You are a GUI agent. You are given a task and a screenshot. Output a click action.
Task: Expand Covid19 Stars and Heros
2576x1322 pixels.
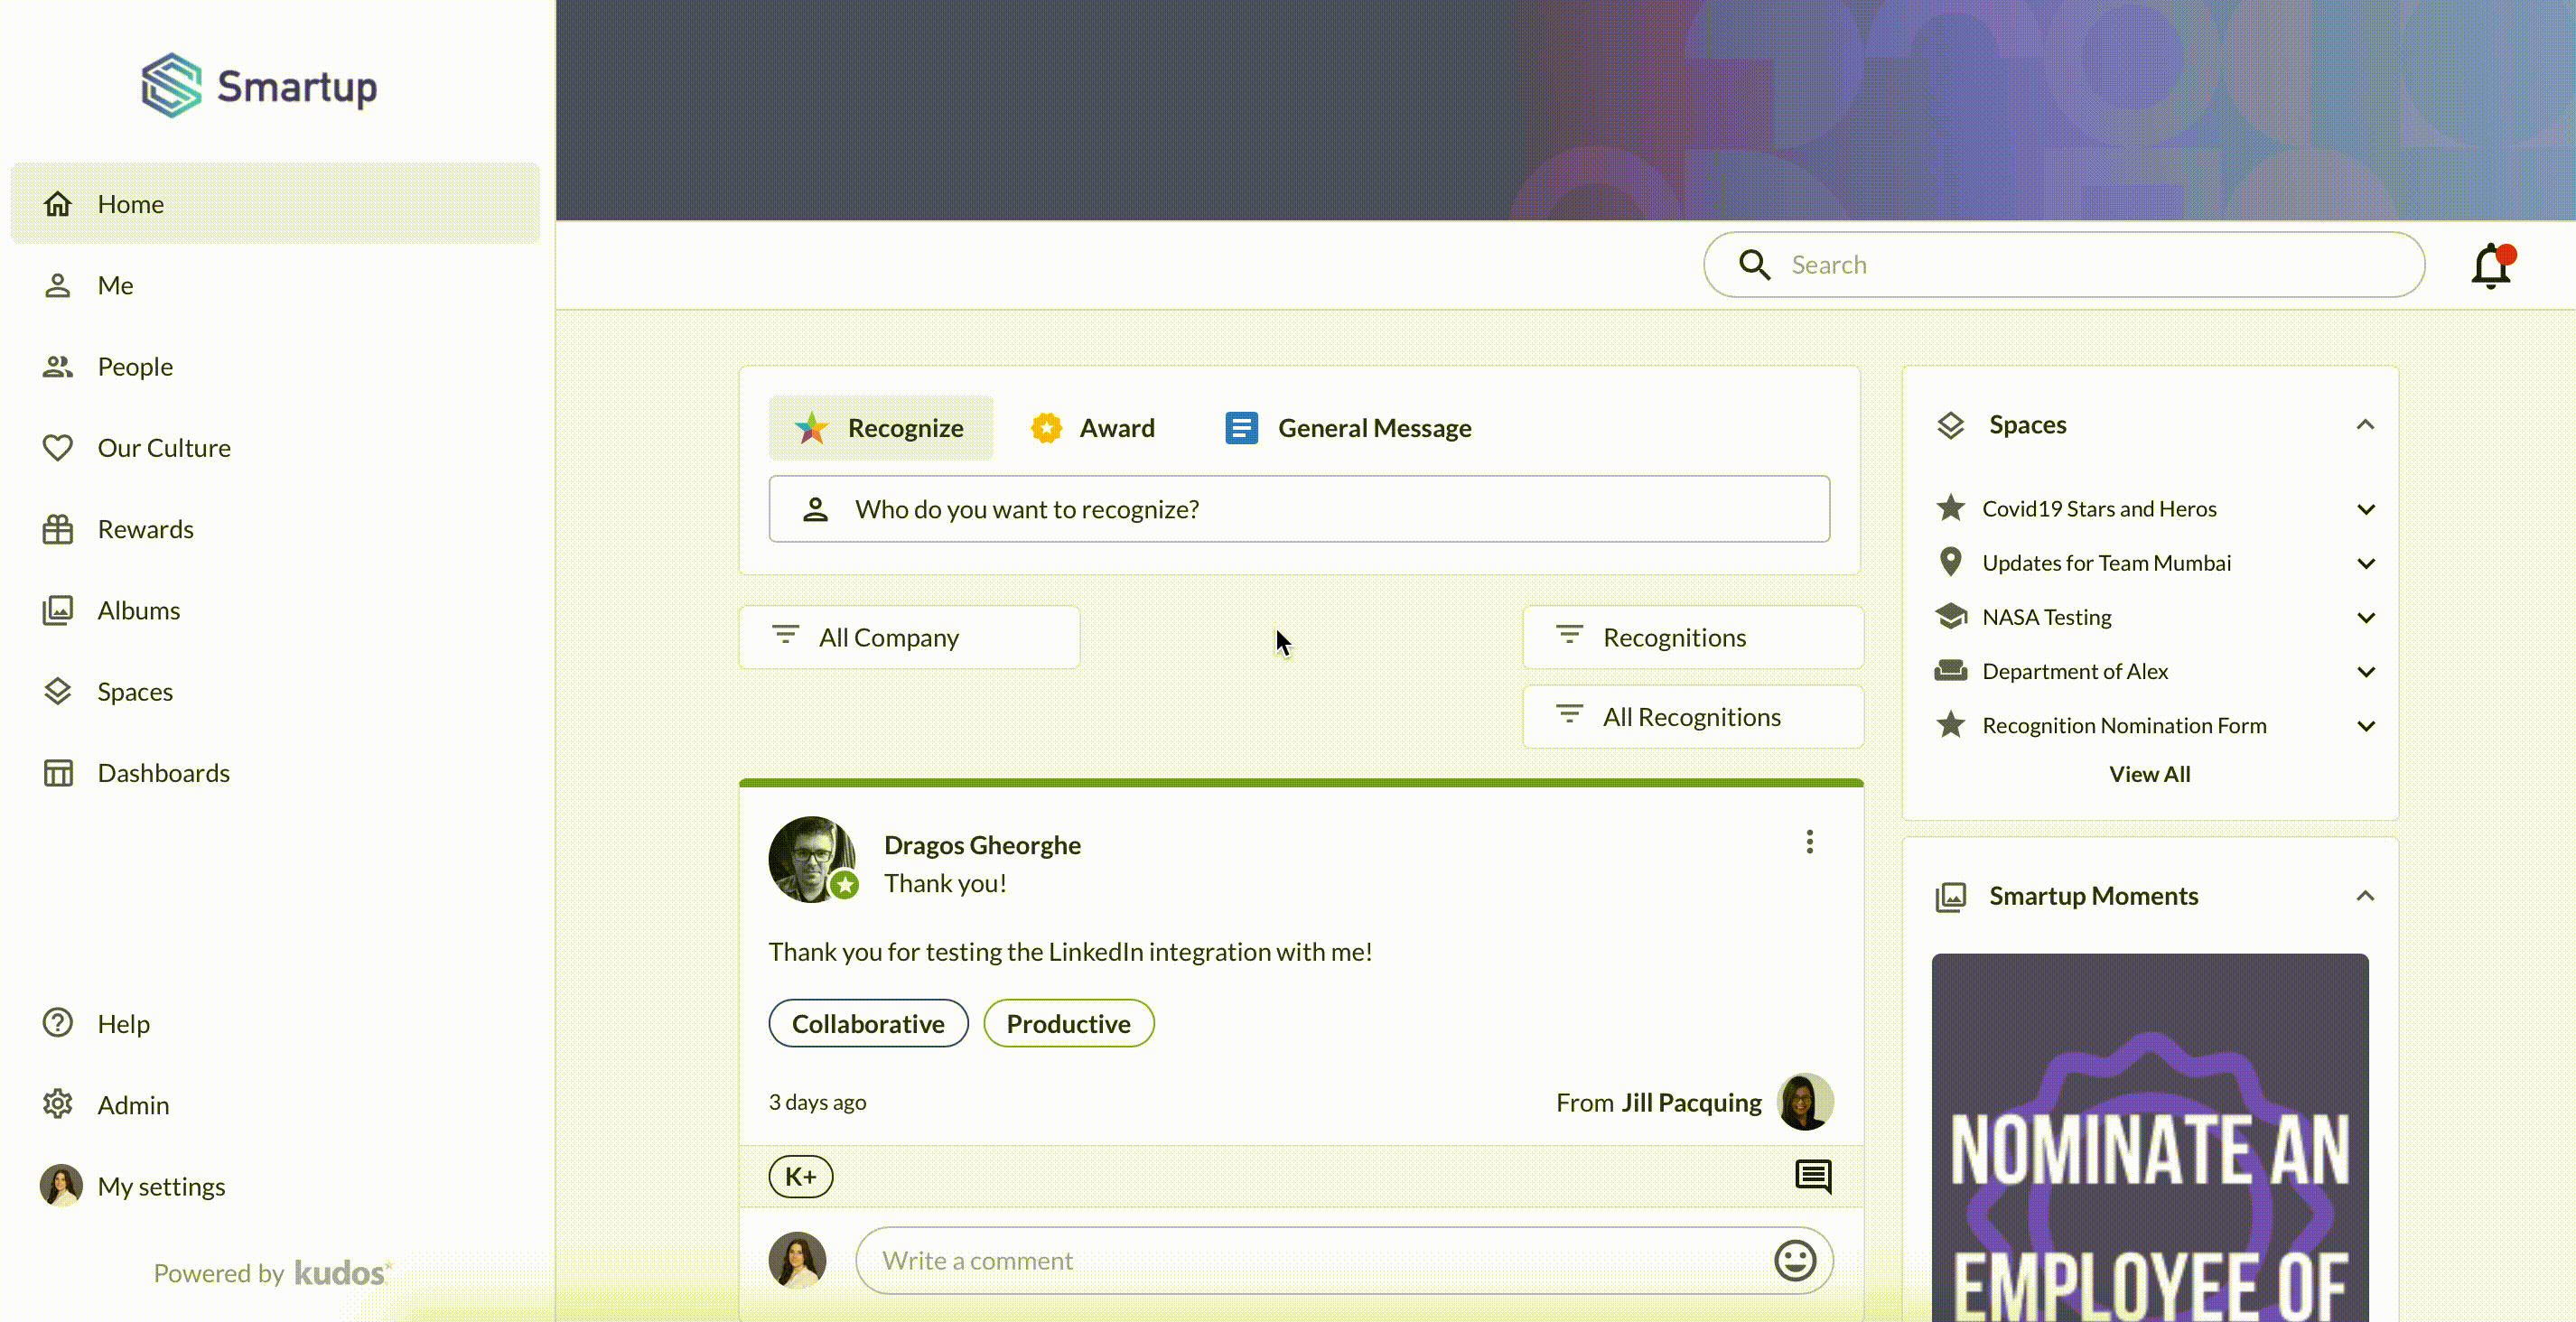[2365, 509]
